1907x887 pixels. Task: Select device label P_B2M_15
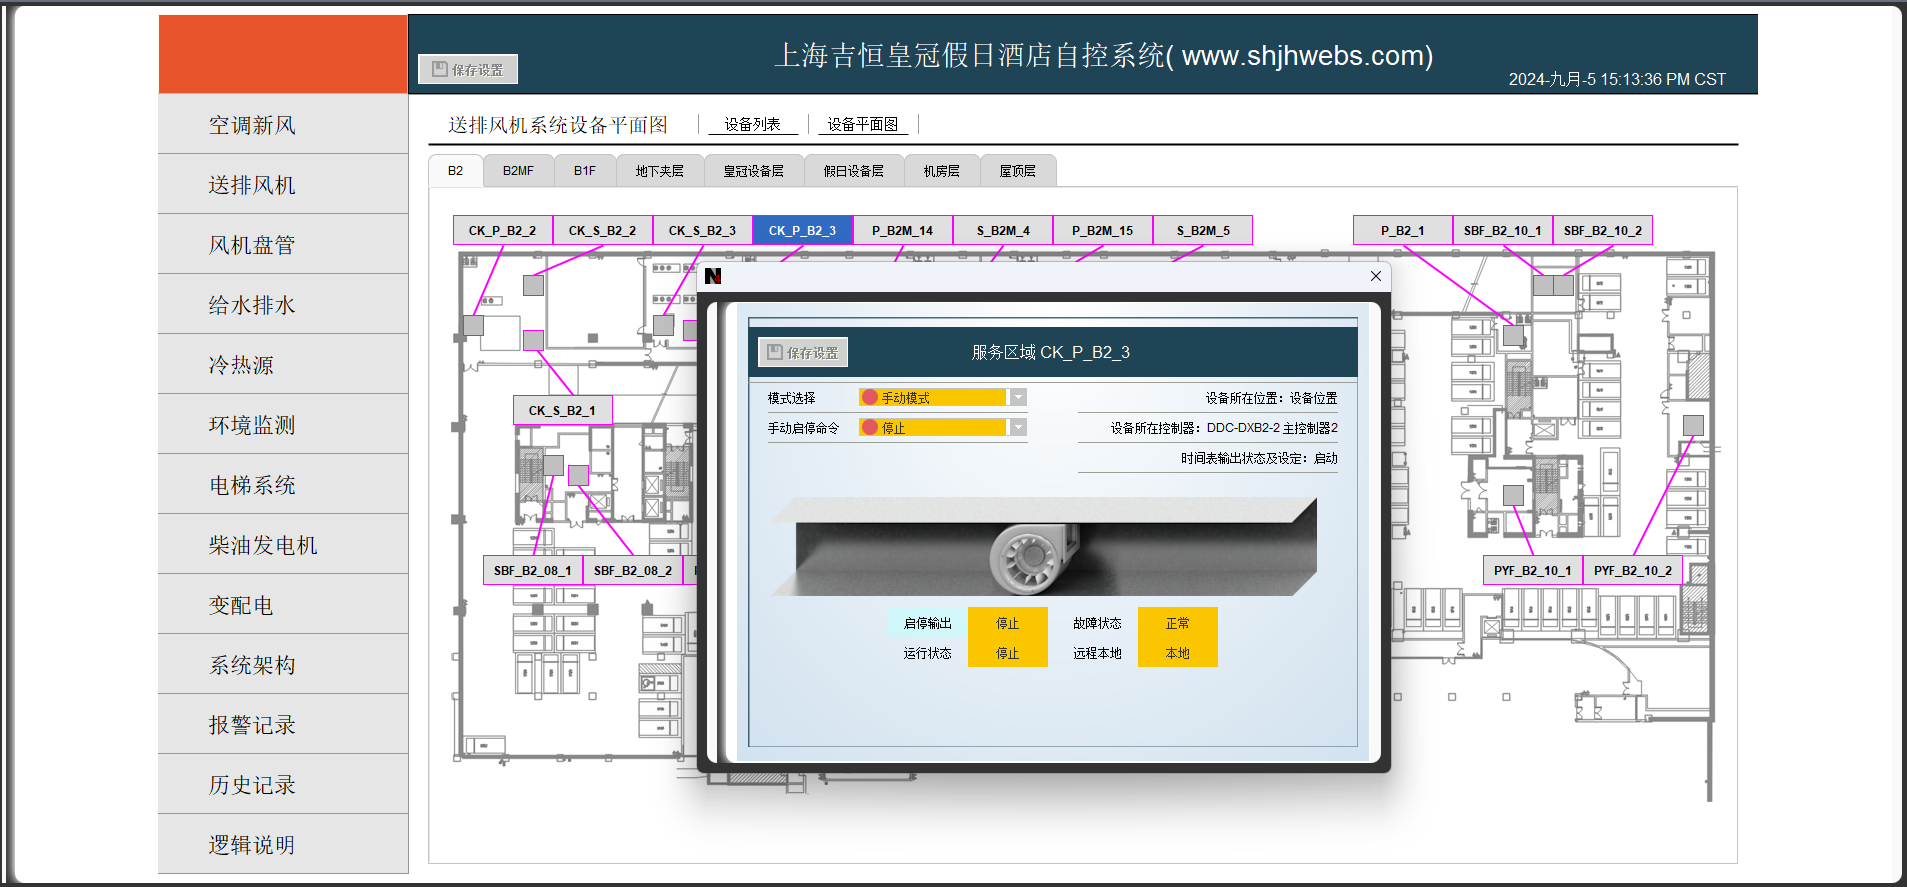click(x=1103, y=230)
